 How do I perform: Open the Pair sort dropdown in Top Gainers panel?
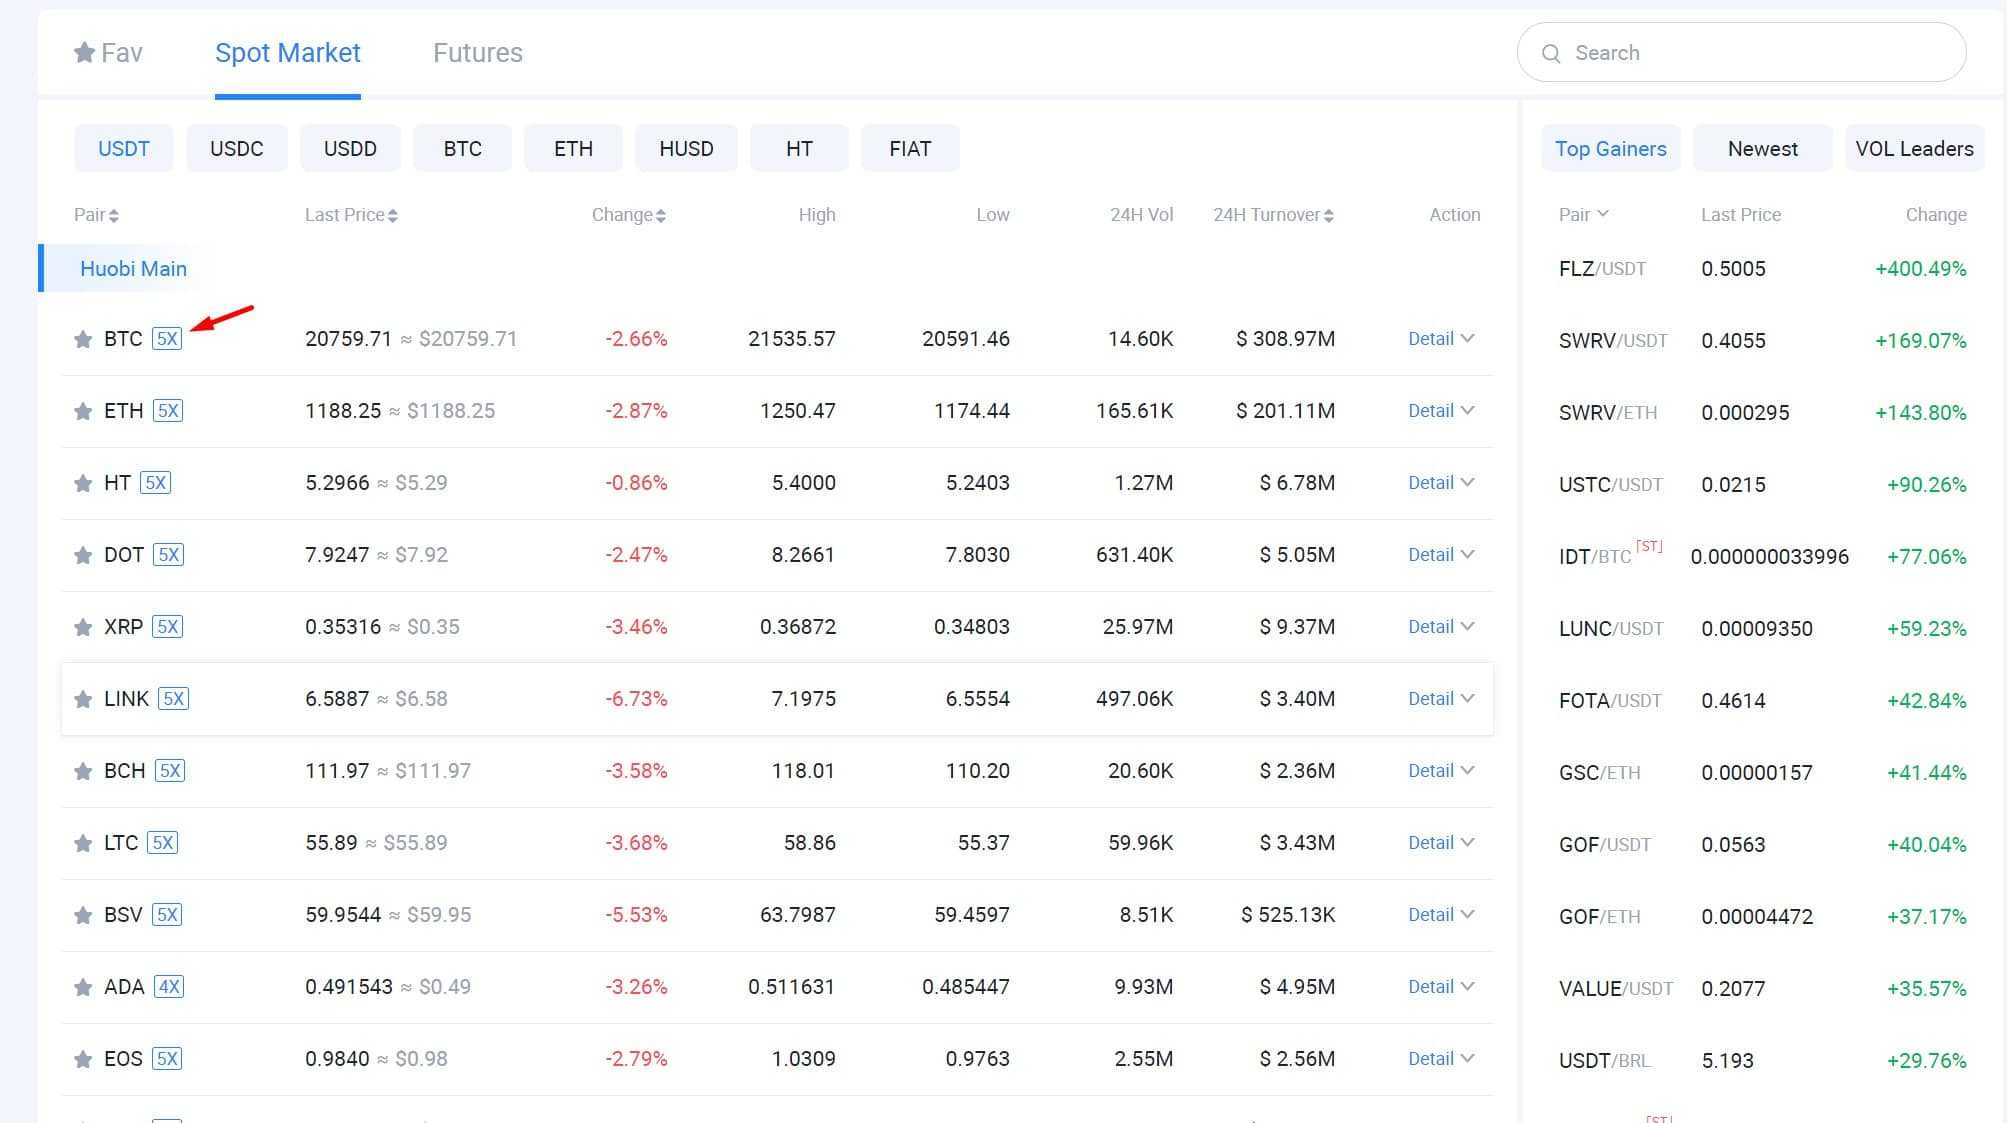(1585, 214)
